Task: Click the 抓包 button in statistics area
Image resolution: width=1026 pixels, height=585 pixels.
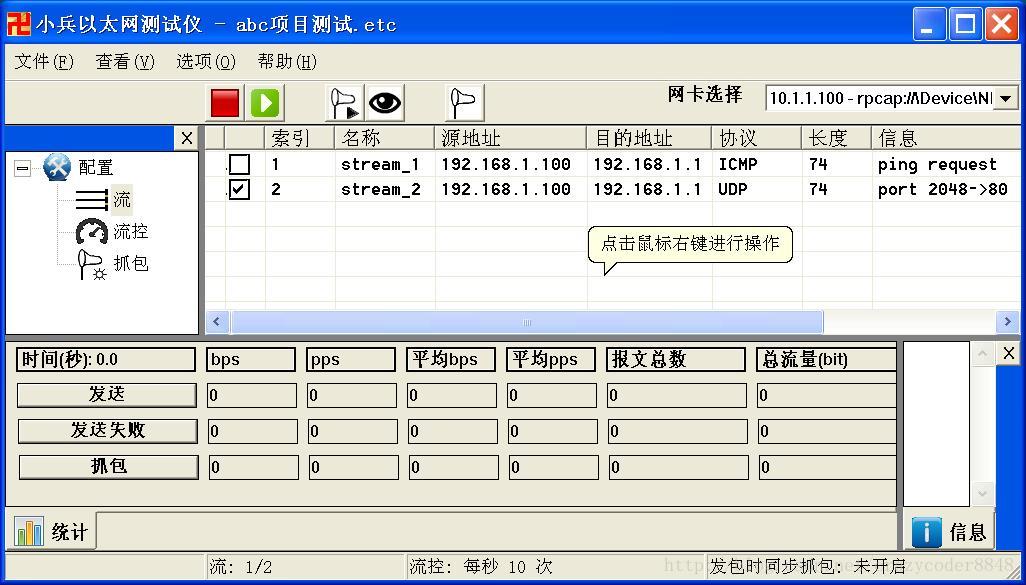Action: point(106,467)
